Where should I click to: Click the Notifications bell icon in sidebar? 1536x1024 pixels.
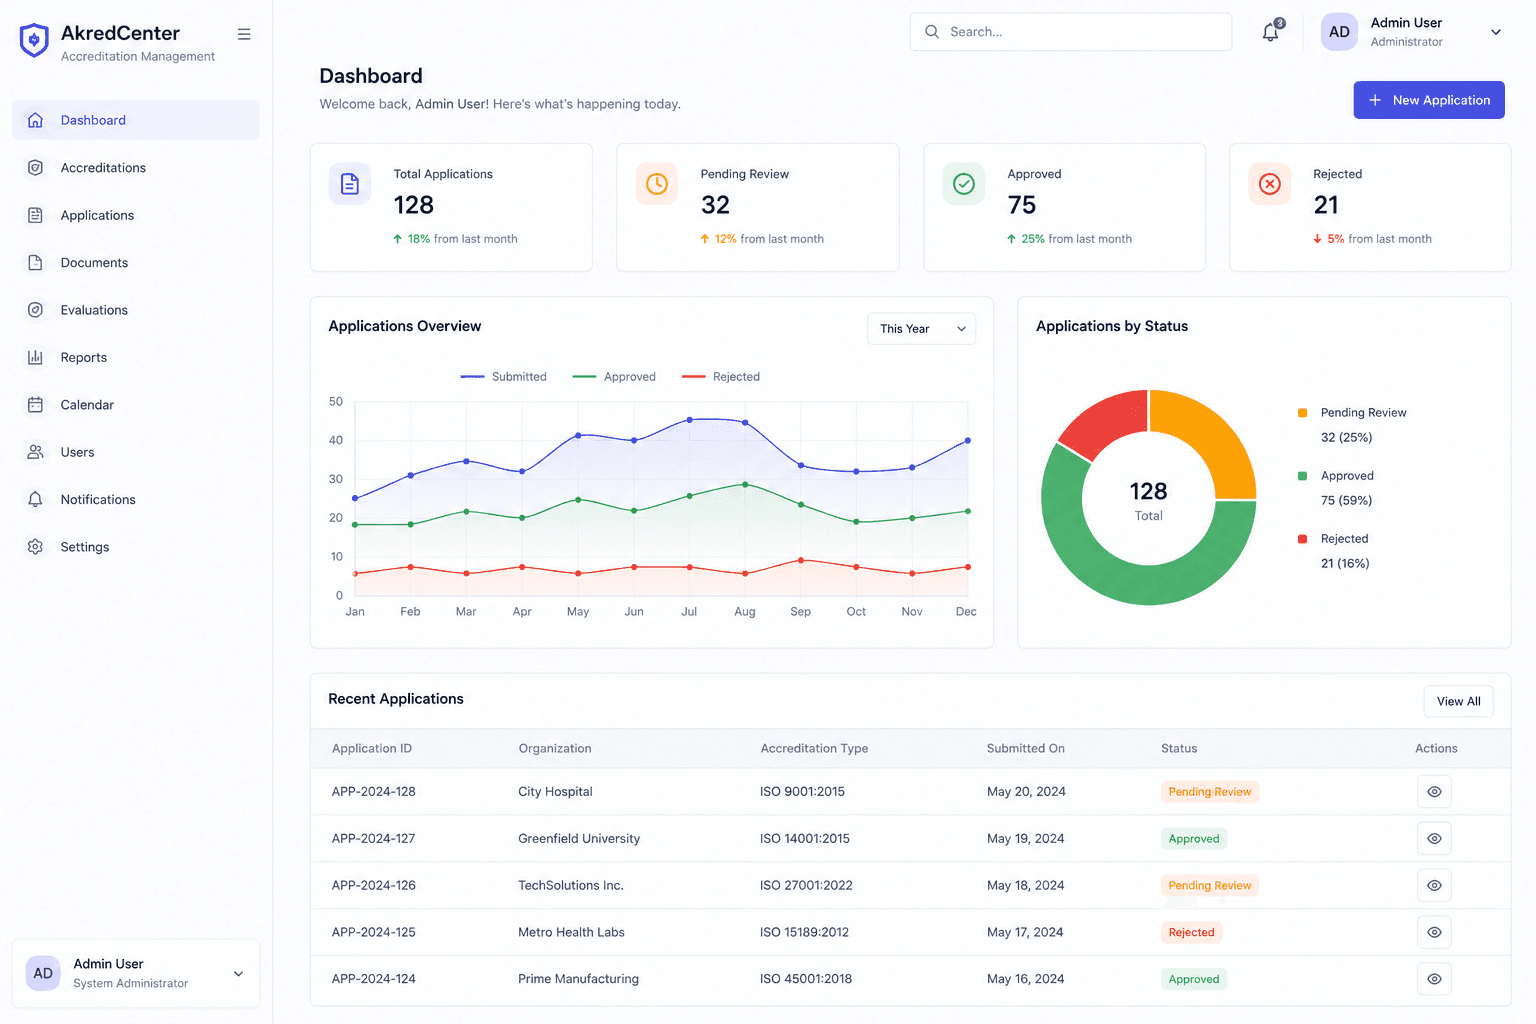point(35,500)
